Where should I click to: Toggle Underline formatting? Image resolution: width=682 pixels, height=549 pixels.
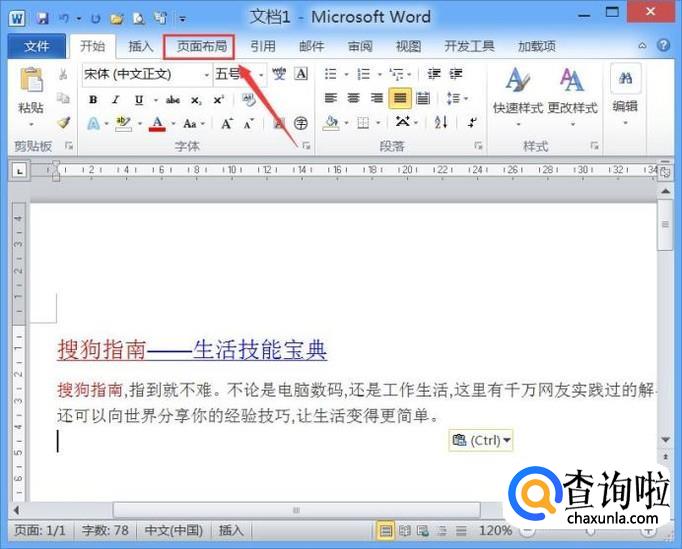coord(139,100)
